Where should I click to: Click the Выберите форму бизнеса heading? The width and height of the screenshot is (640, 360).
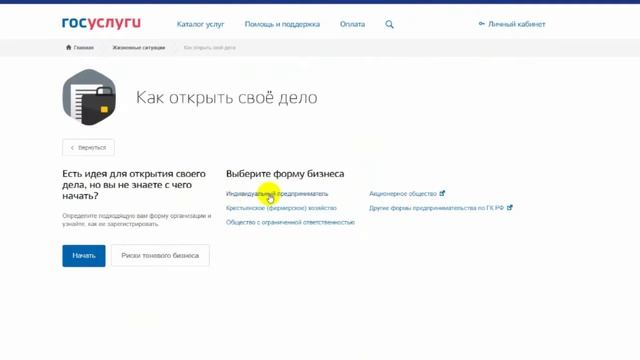coord(285,174)
